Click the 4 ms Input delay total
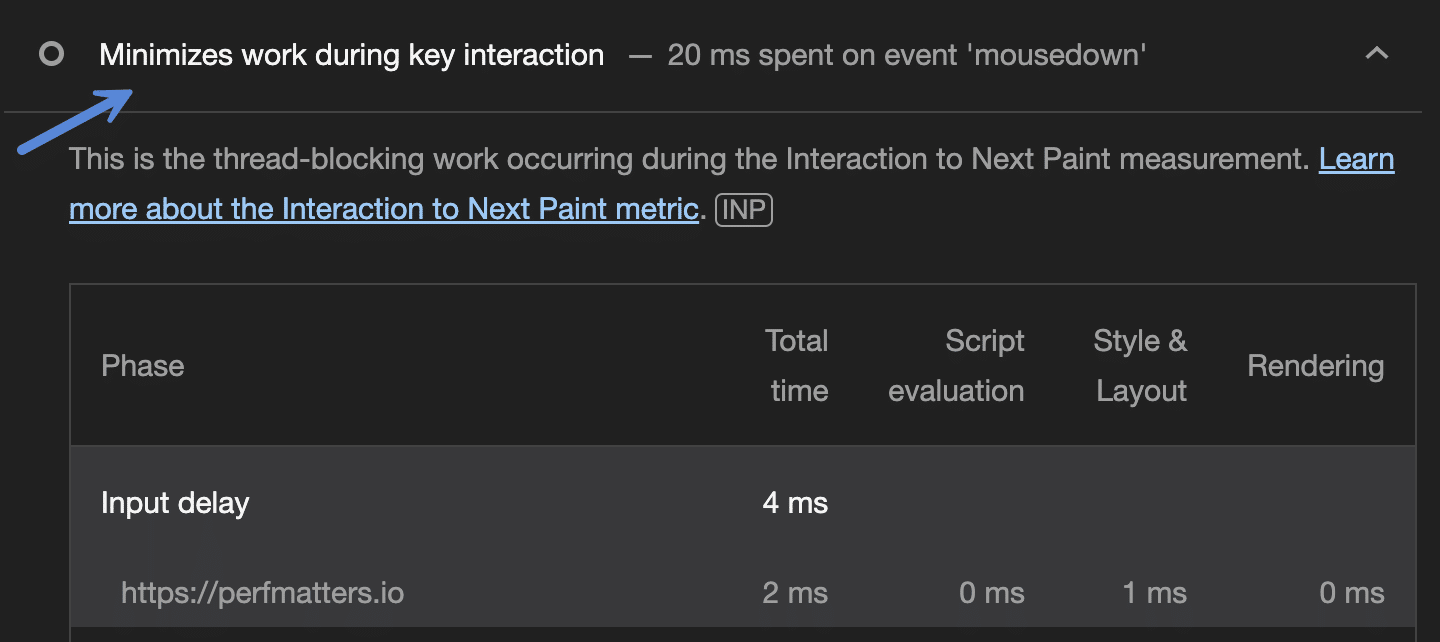 click(795, 502)
